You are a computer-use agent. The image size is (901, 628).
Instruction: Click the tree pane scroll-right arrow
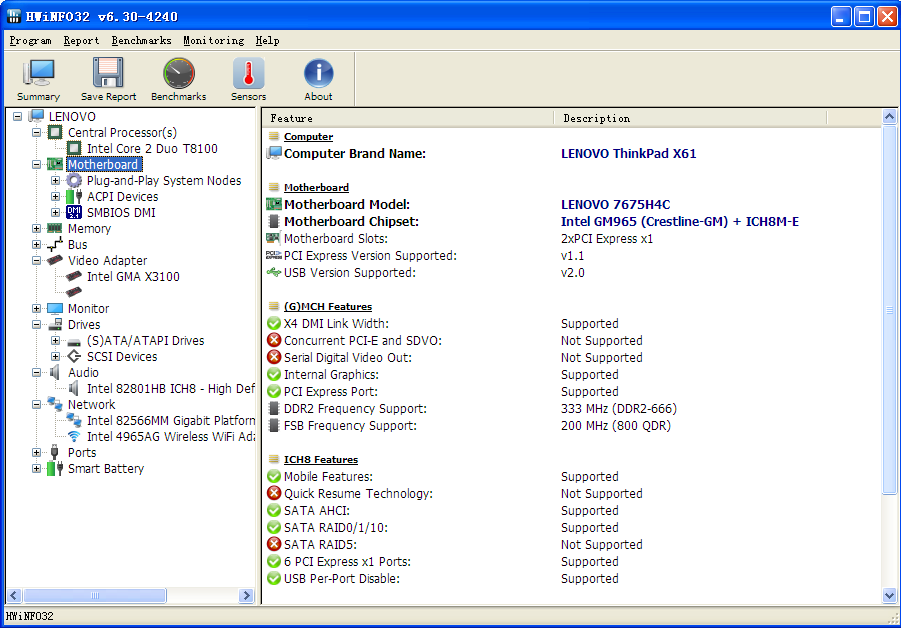[x=247, y=595]
